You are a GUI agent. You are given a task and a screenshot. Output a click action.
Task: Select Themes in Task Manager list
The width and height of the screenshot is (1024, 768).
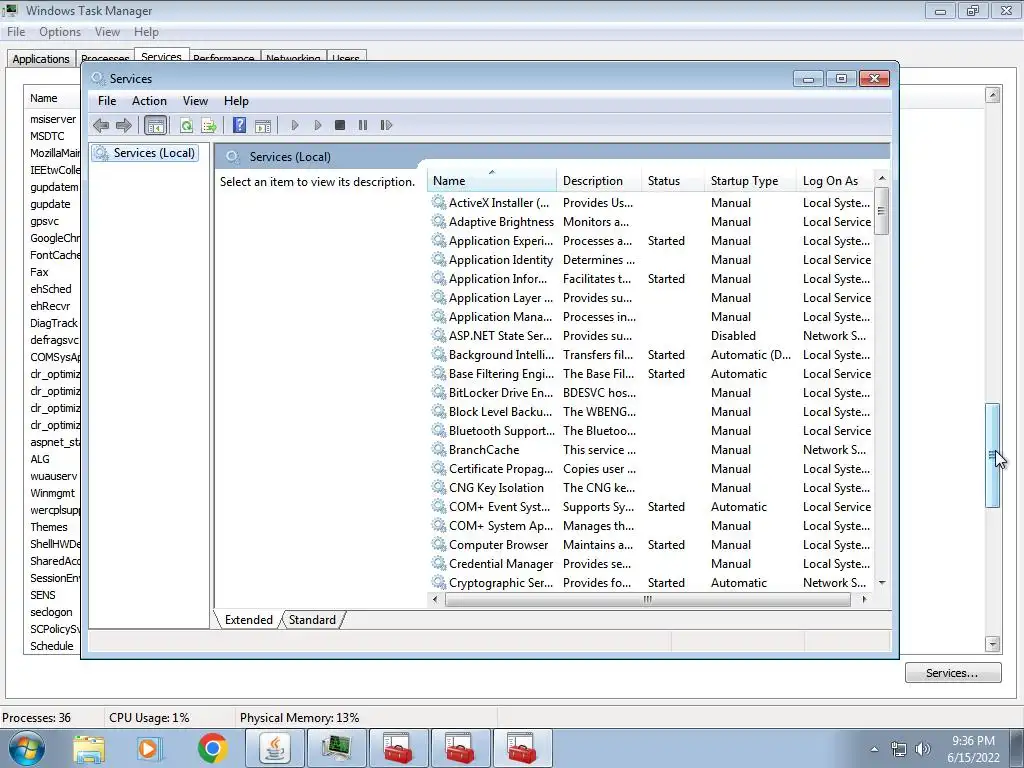[x=48, y=527]
